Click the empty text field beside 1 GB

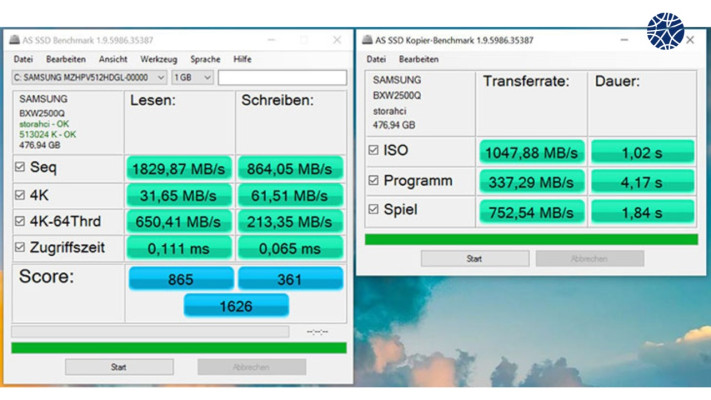pos(282,78)
